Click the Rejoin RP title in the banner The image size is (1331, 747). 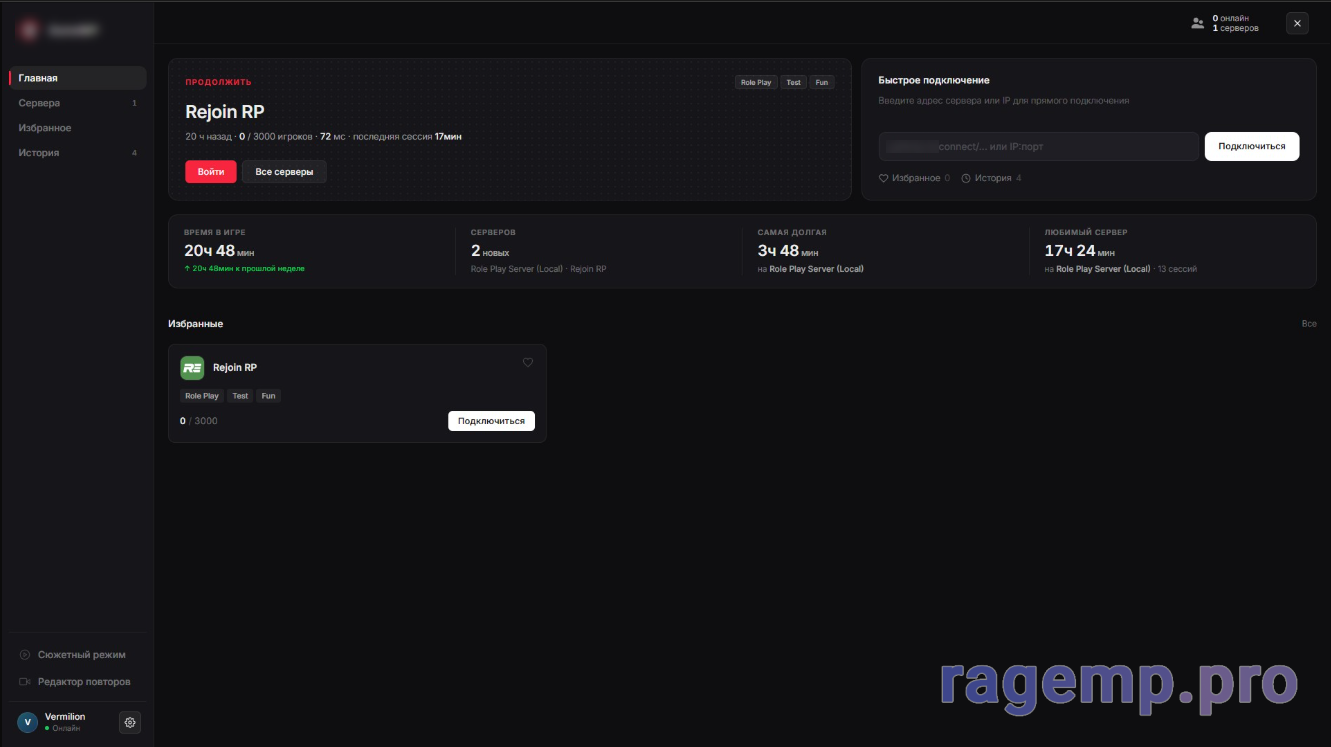(x=225, y=112)
